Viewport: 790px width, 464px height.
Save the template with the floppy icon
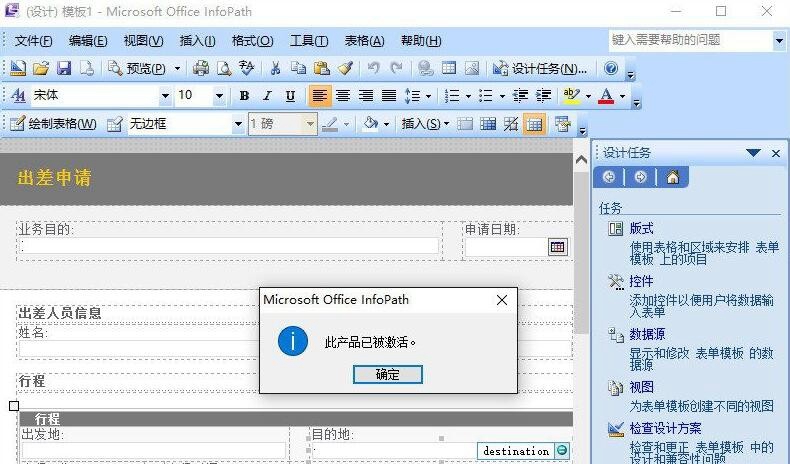pos(63,68)
